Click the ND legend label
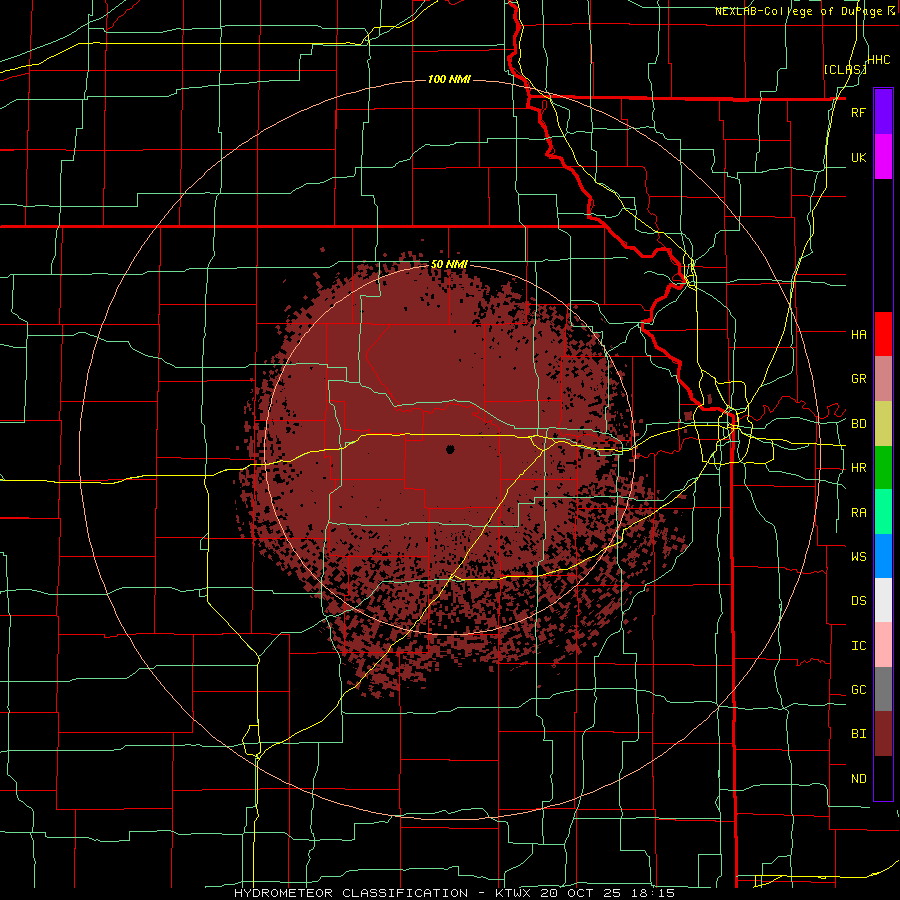This screenshot has height=900, width=900. point(858,779)
